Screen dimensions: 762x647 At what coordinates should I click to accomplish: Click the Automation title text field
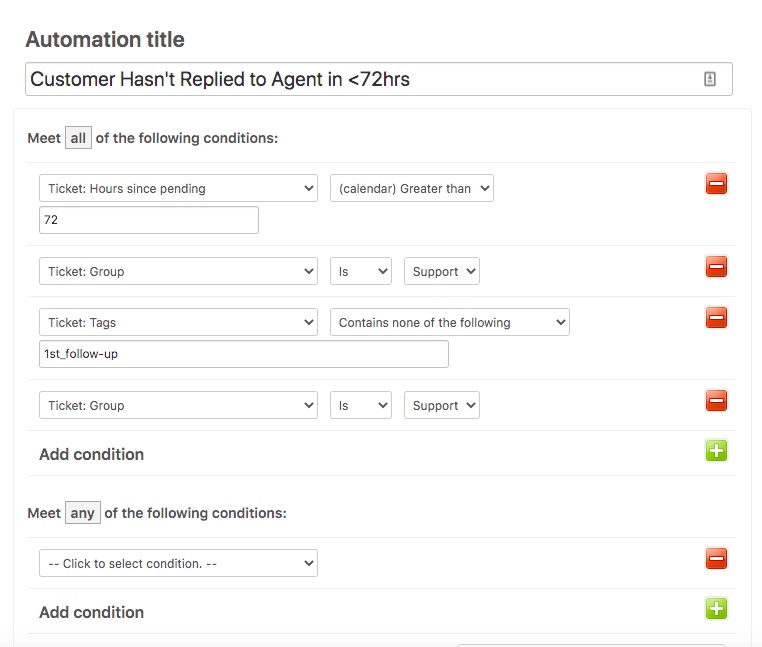click(360, 79)
